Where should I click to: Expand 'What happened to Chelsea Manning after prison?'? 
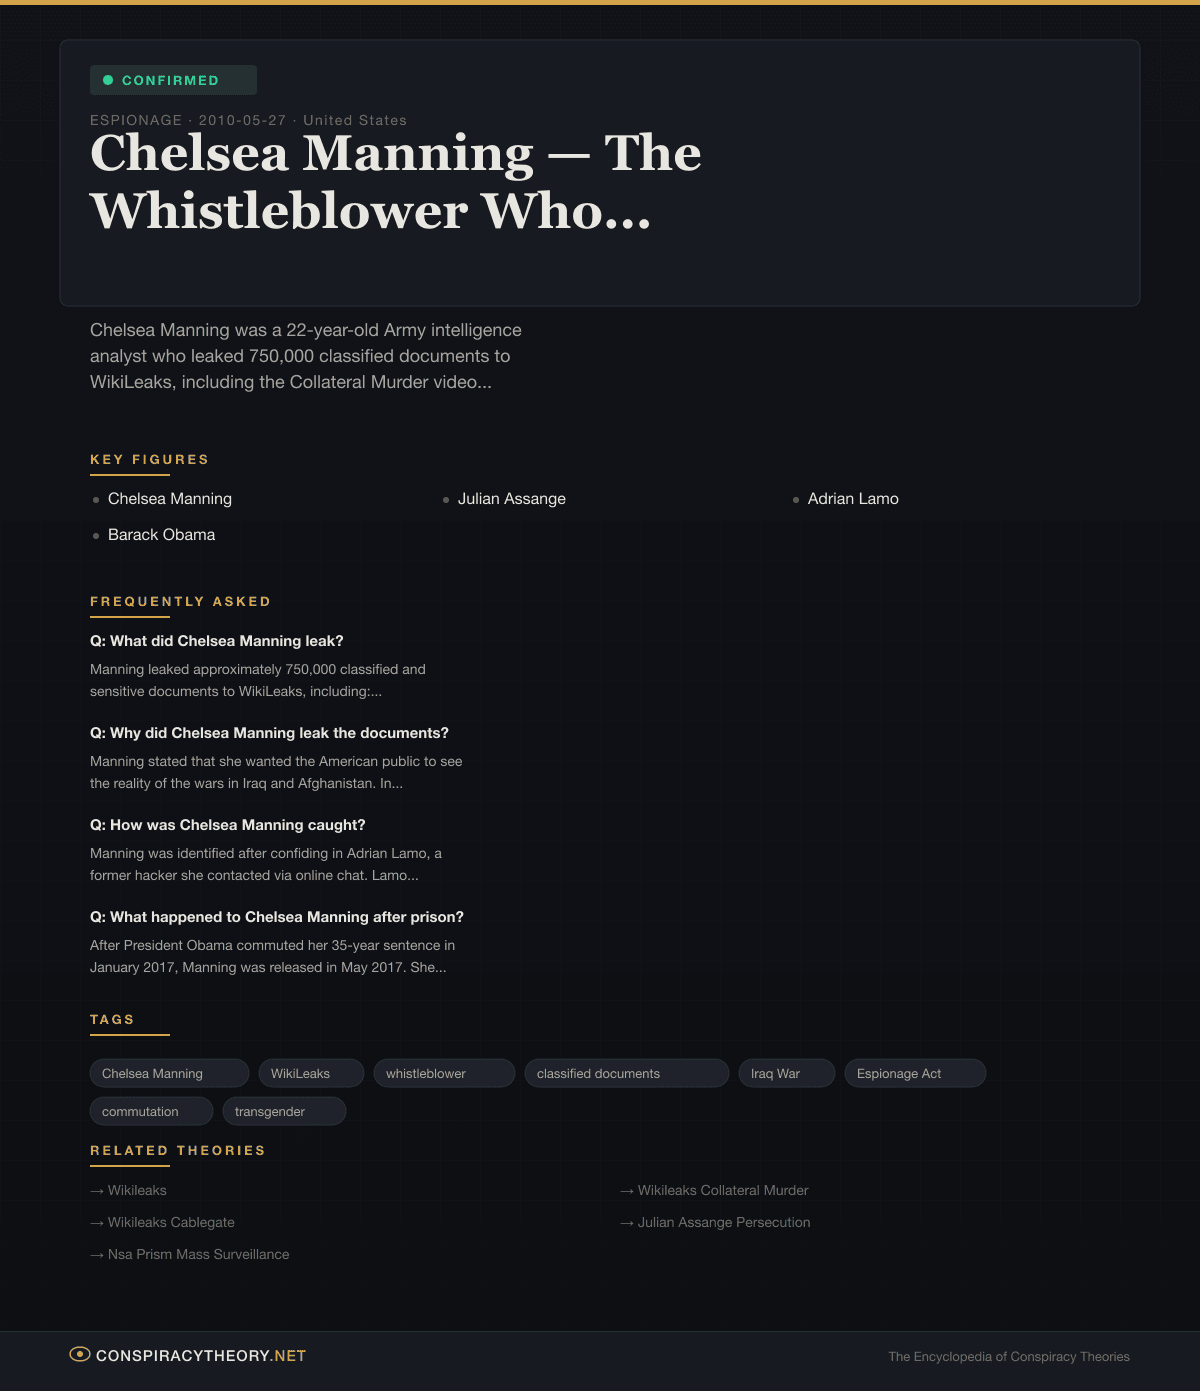(x=277, y=917)
